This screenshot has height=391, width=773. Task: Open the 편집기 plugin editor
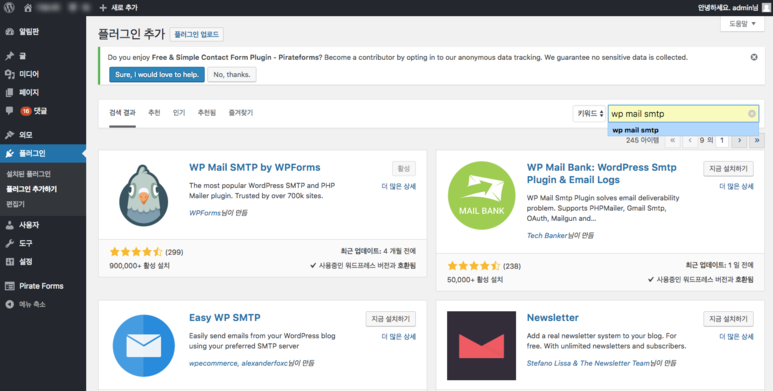coord(15,204)
